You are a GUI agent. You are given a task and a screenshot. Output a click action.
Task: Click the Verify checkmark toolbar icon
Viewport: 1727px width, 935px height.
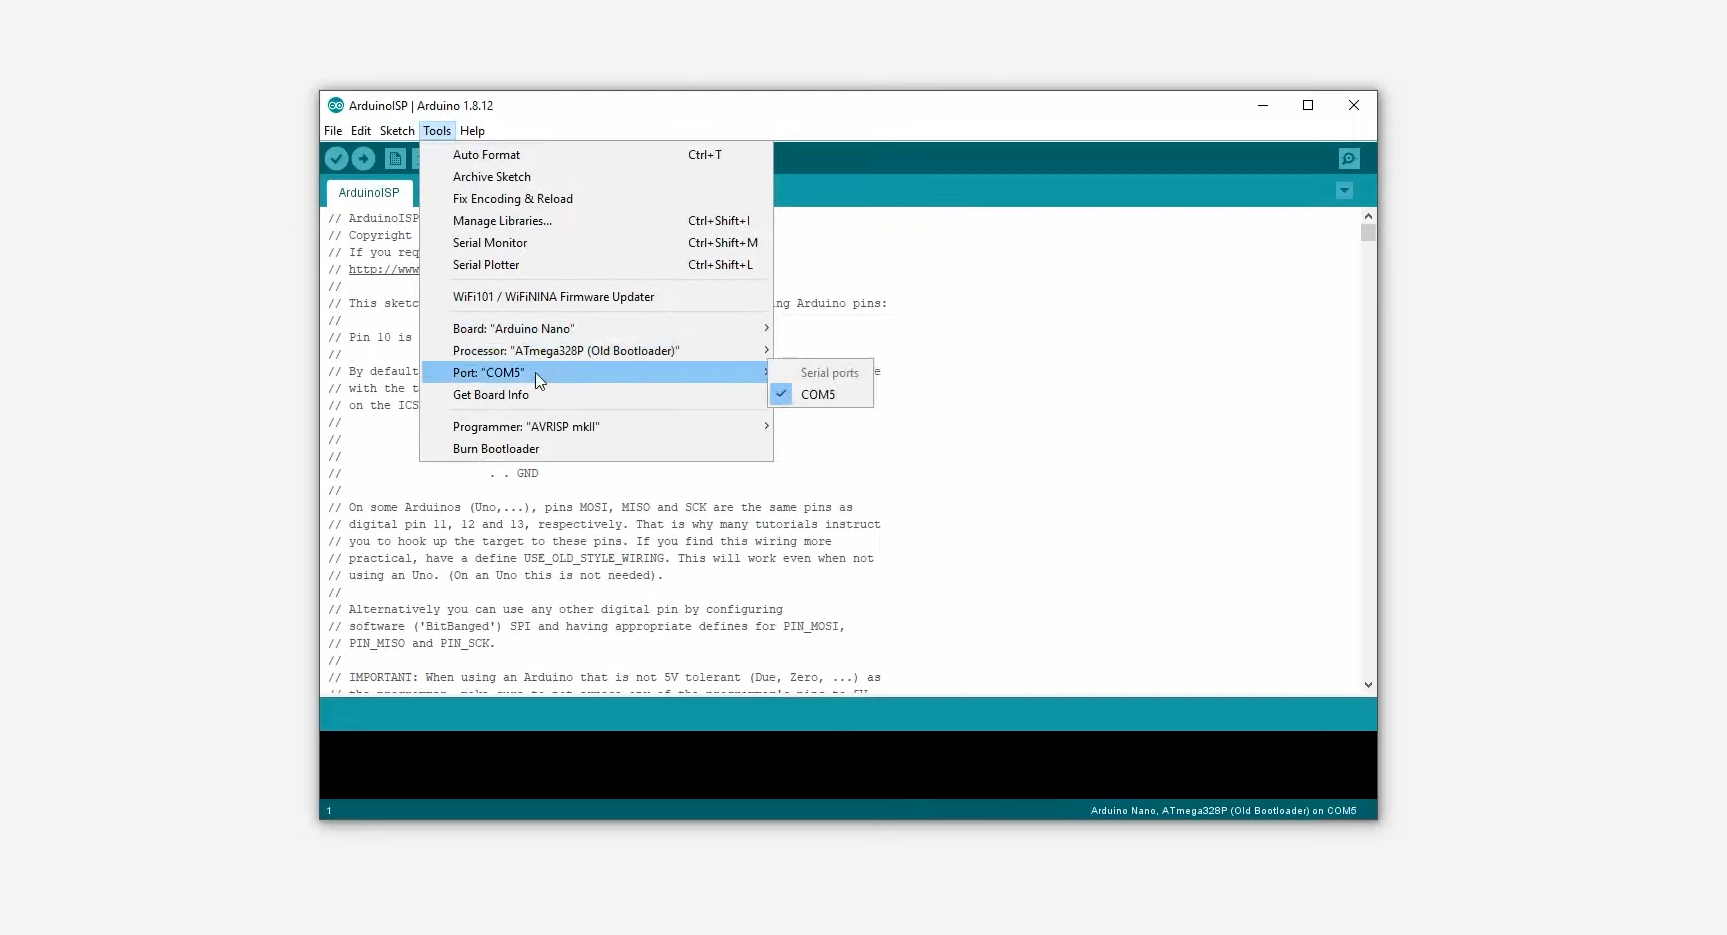[x=337, y=158]
